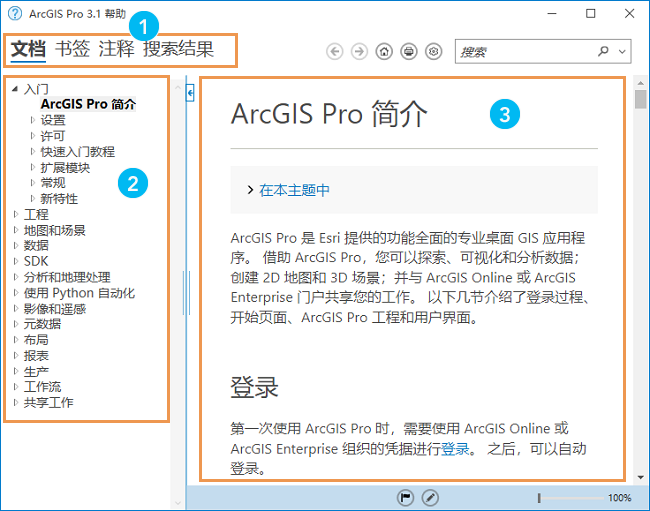Click the magnifier search icon
The width and height of the screenshot is (650, 511).
click(603, 51)
